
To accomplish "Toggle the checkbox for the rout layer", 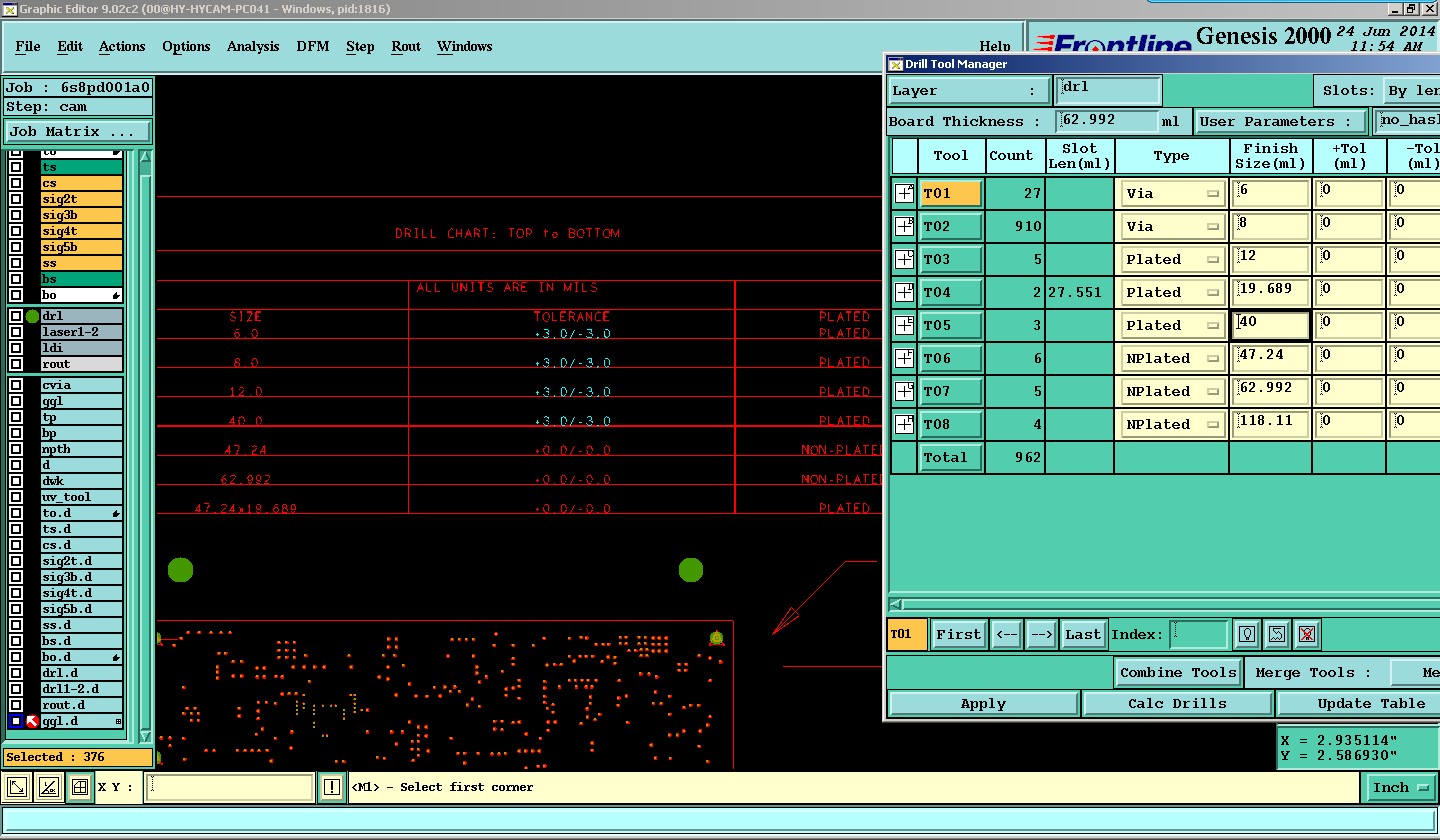I will (x=16, y=364).
